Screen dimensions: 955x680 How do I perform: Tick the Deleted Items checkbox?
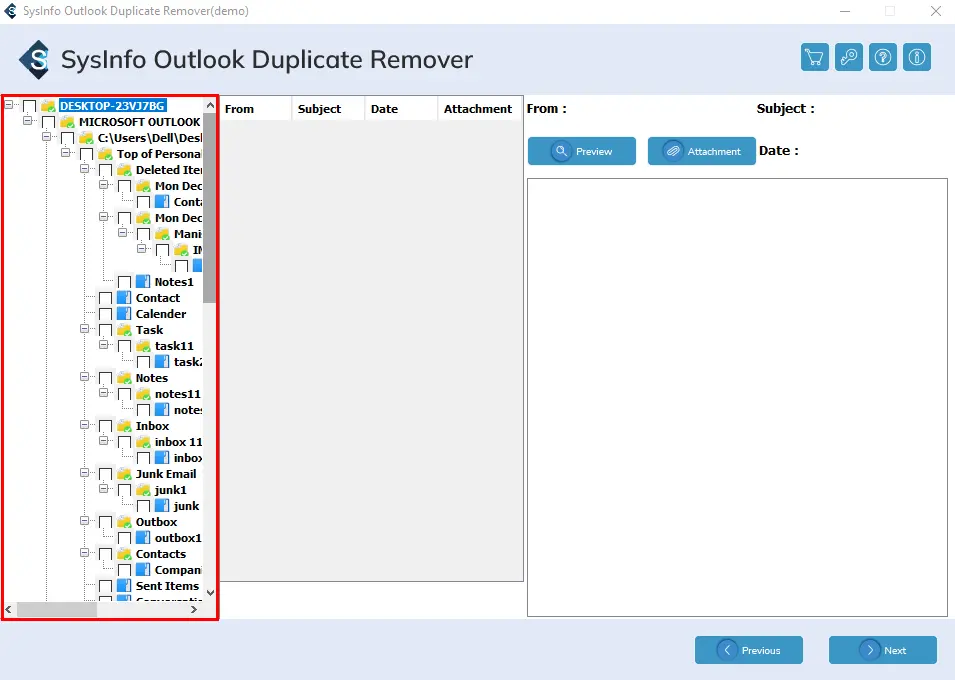point(105,171)
